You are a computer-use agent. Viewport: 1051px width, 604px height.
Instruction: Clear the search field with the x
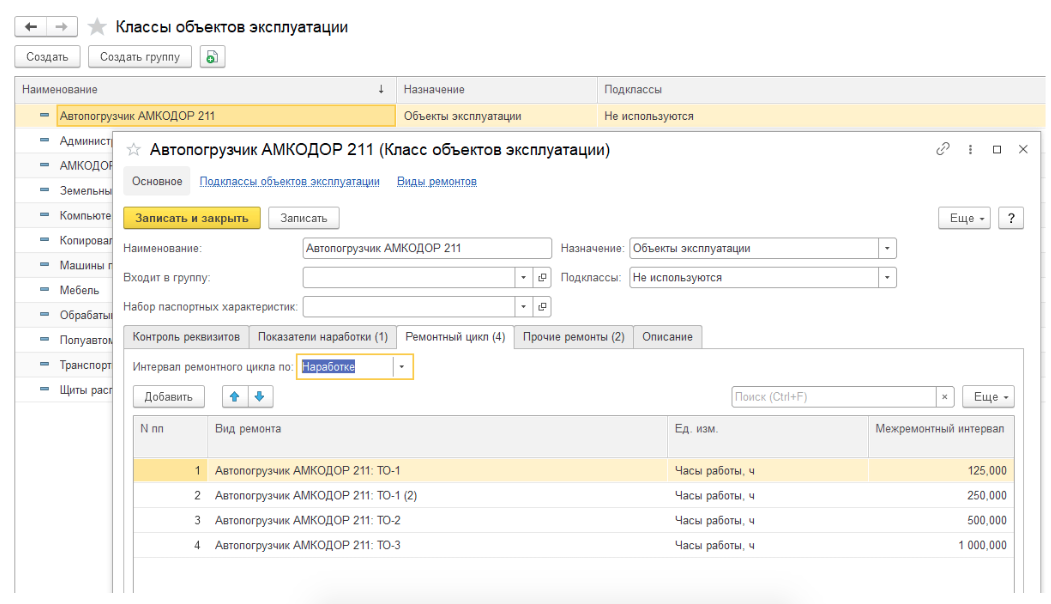944,397
